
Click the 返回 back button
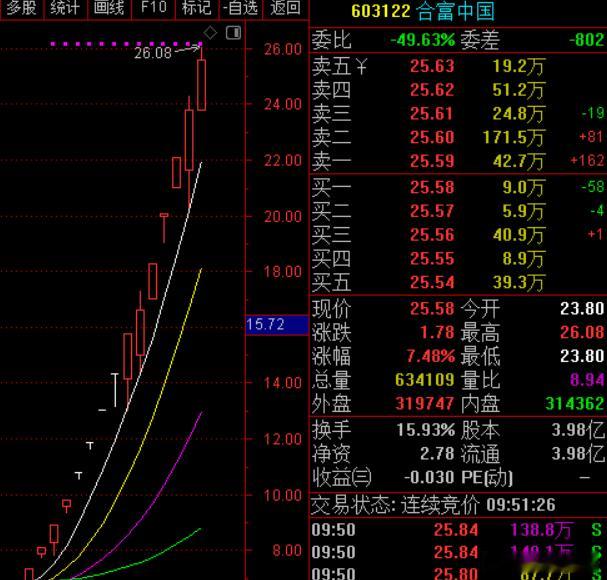[285, 8]
